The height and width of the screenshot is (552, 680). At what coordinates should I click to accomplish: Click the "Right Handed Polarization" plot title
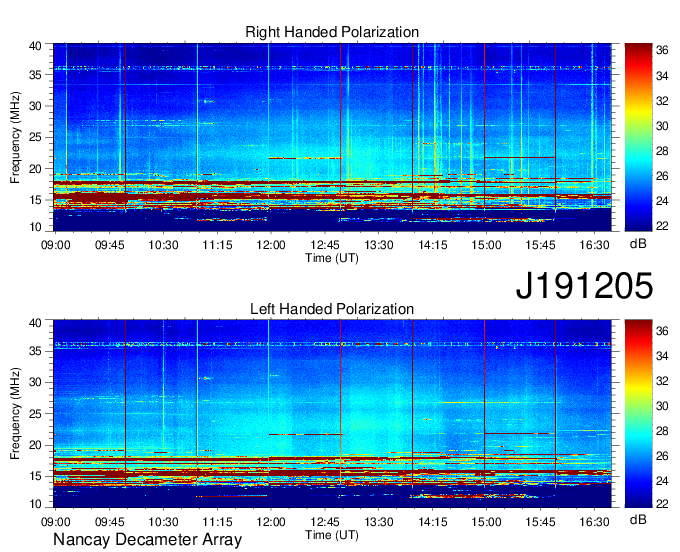(x=332, y=32)
